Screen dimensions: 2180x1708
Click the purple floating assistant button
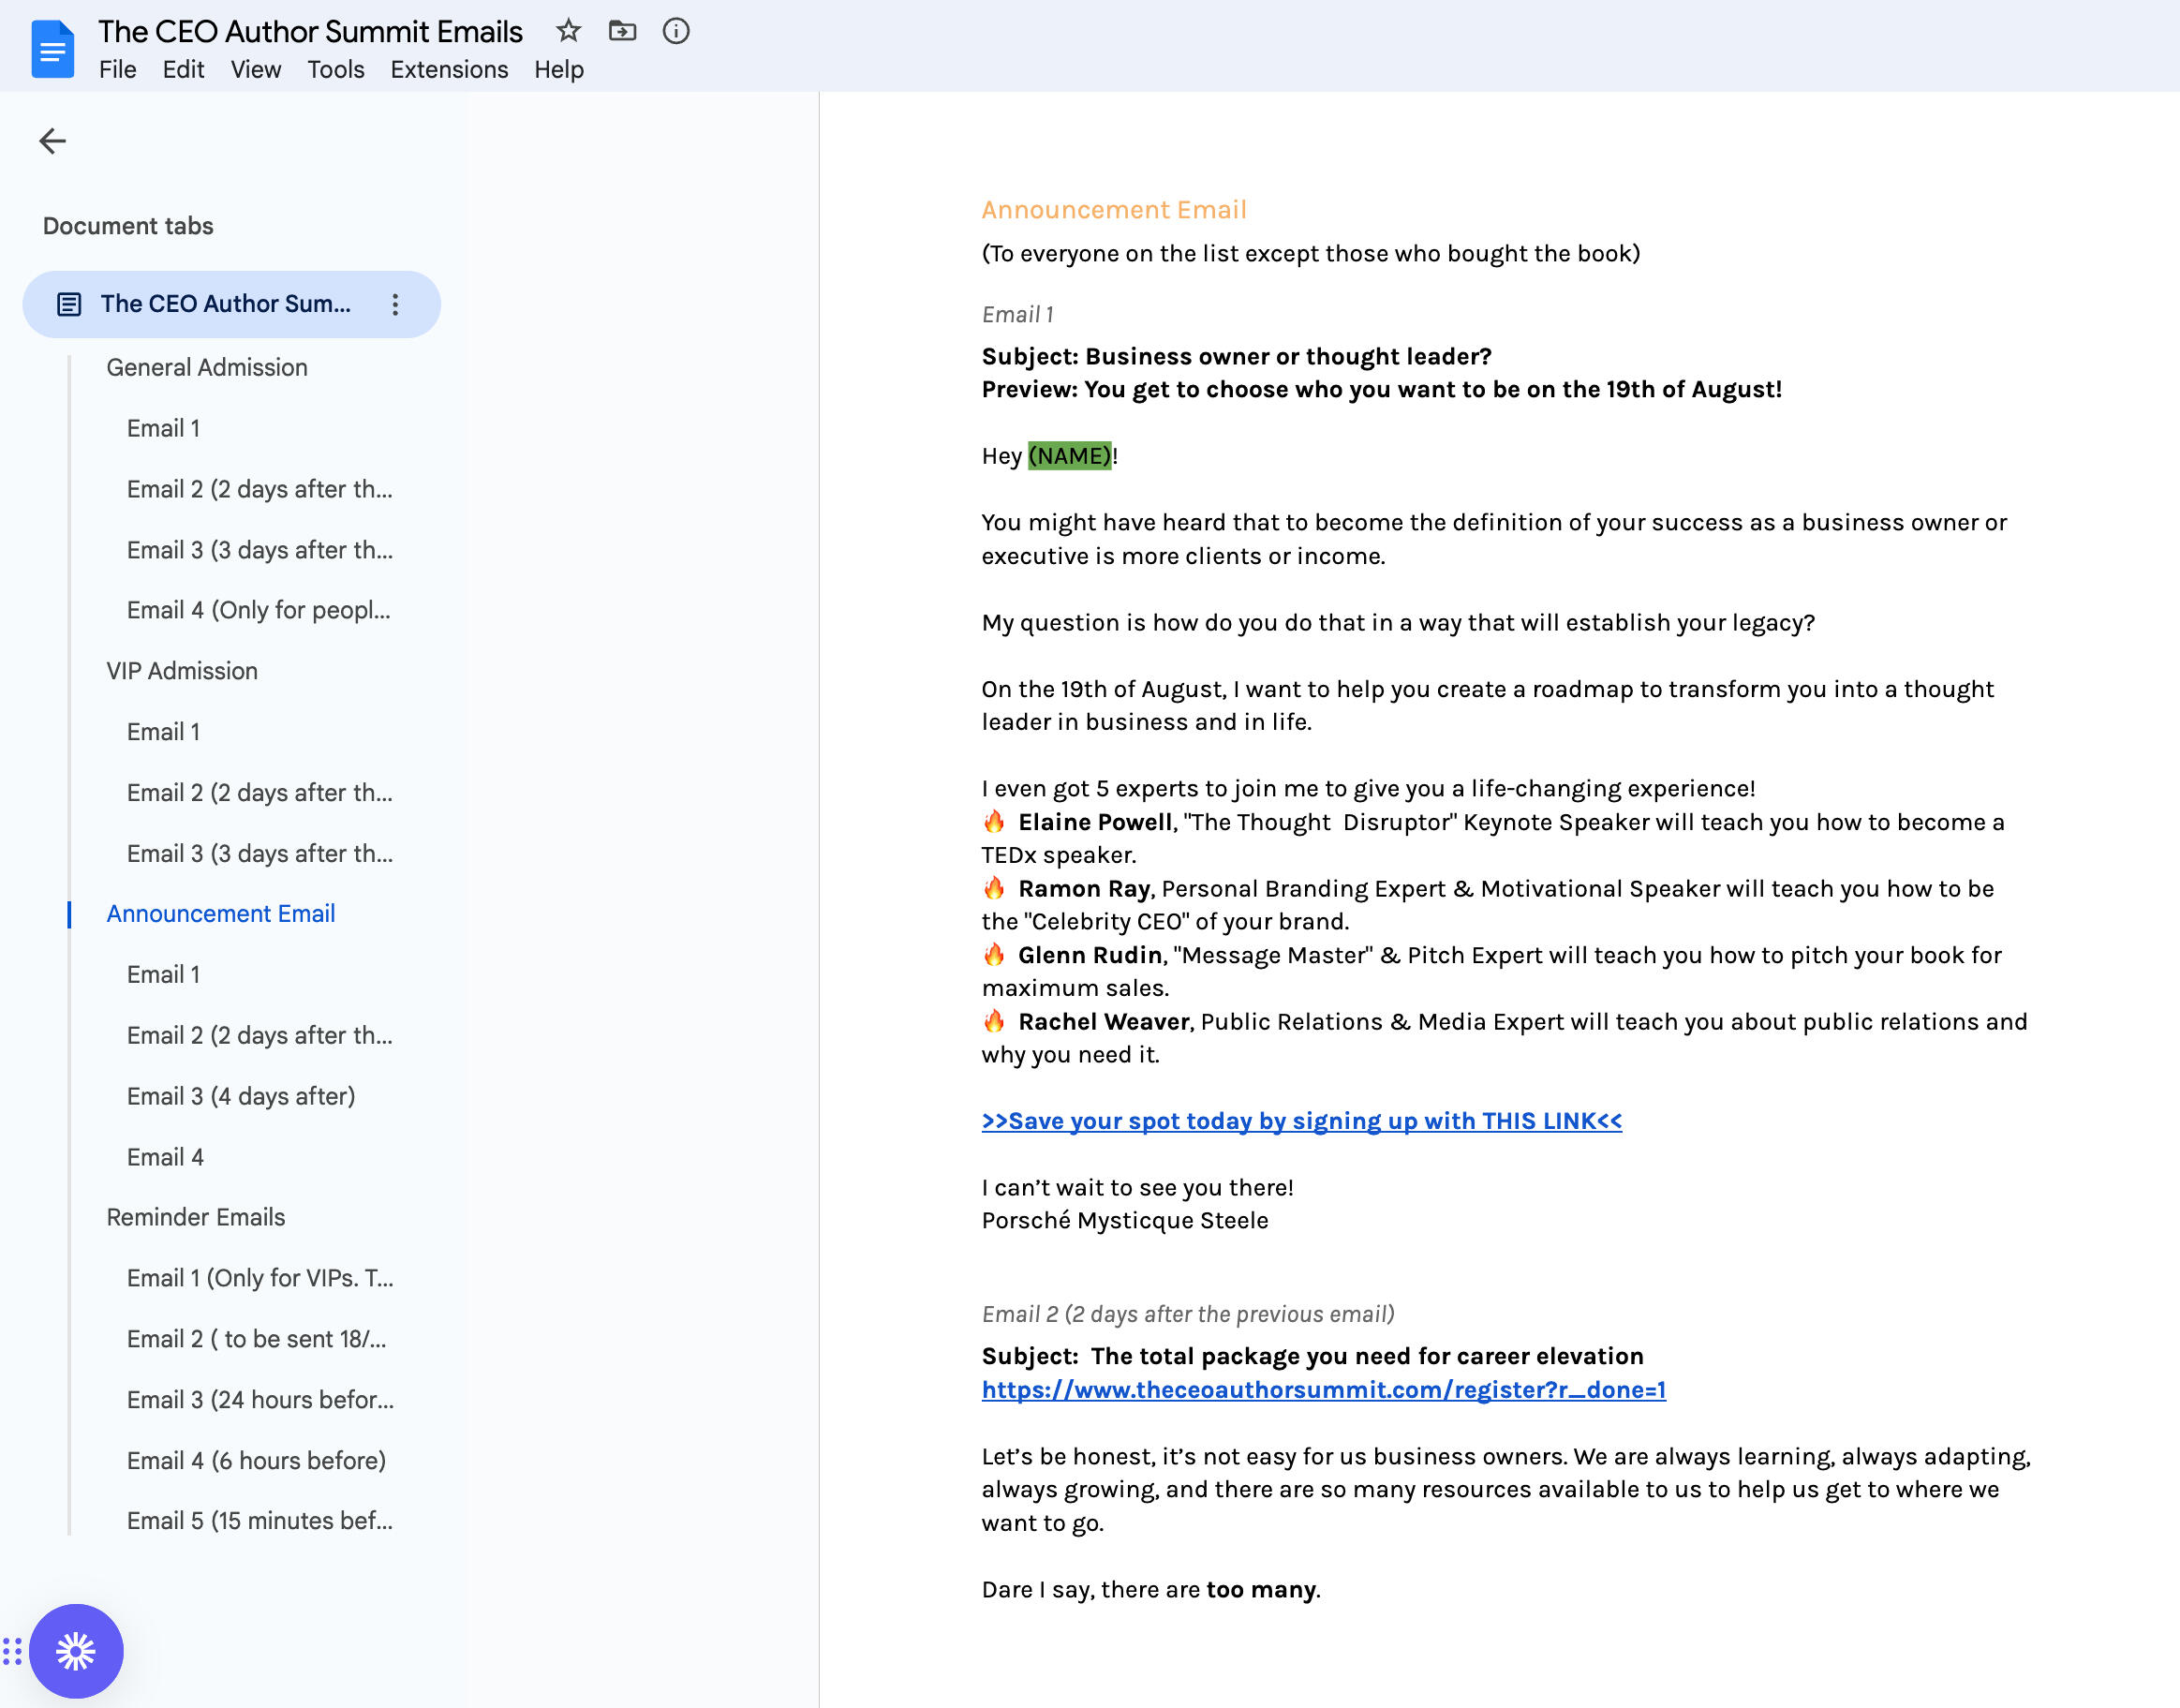point(76,1651)
